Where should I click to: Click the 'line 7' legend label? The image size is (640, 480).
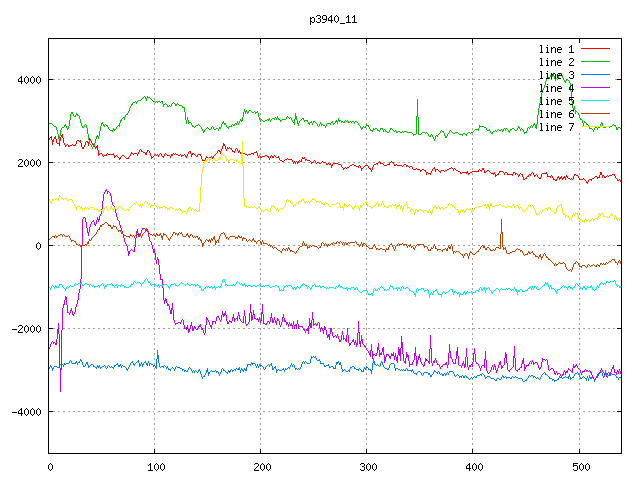pyautogui.click(x=557, y=127)
